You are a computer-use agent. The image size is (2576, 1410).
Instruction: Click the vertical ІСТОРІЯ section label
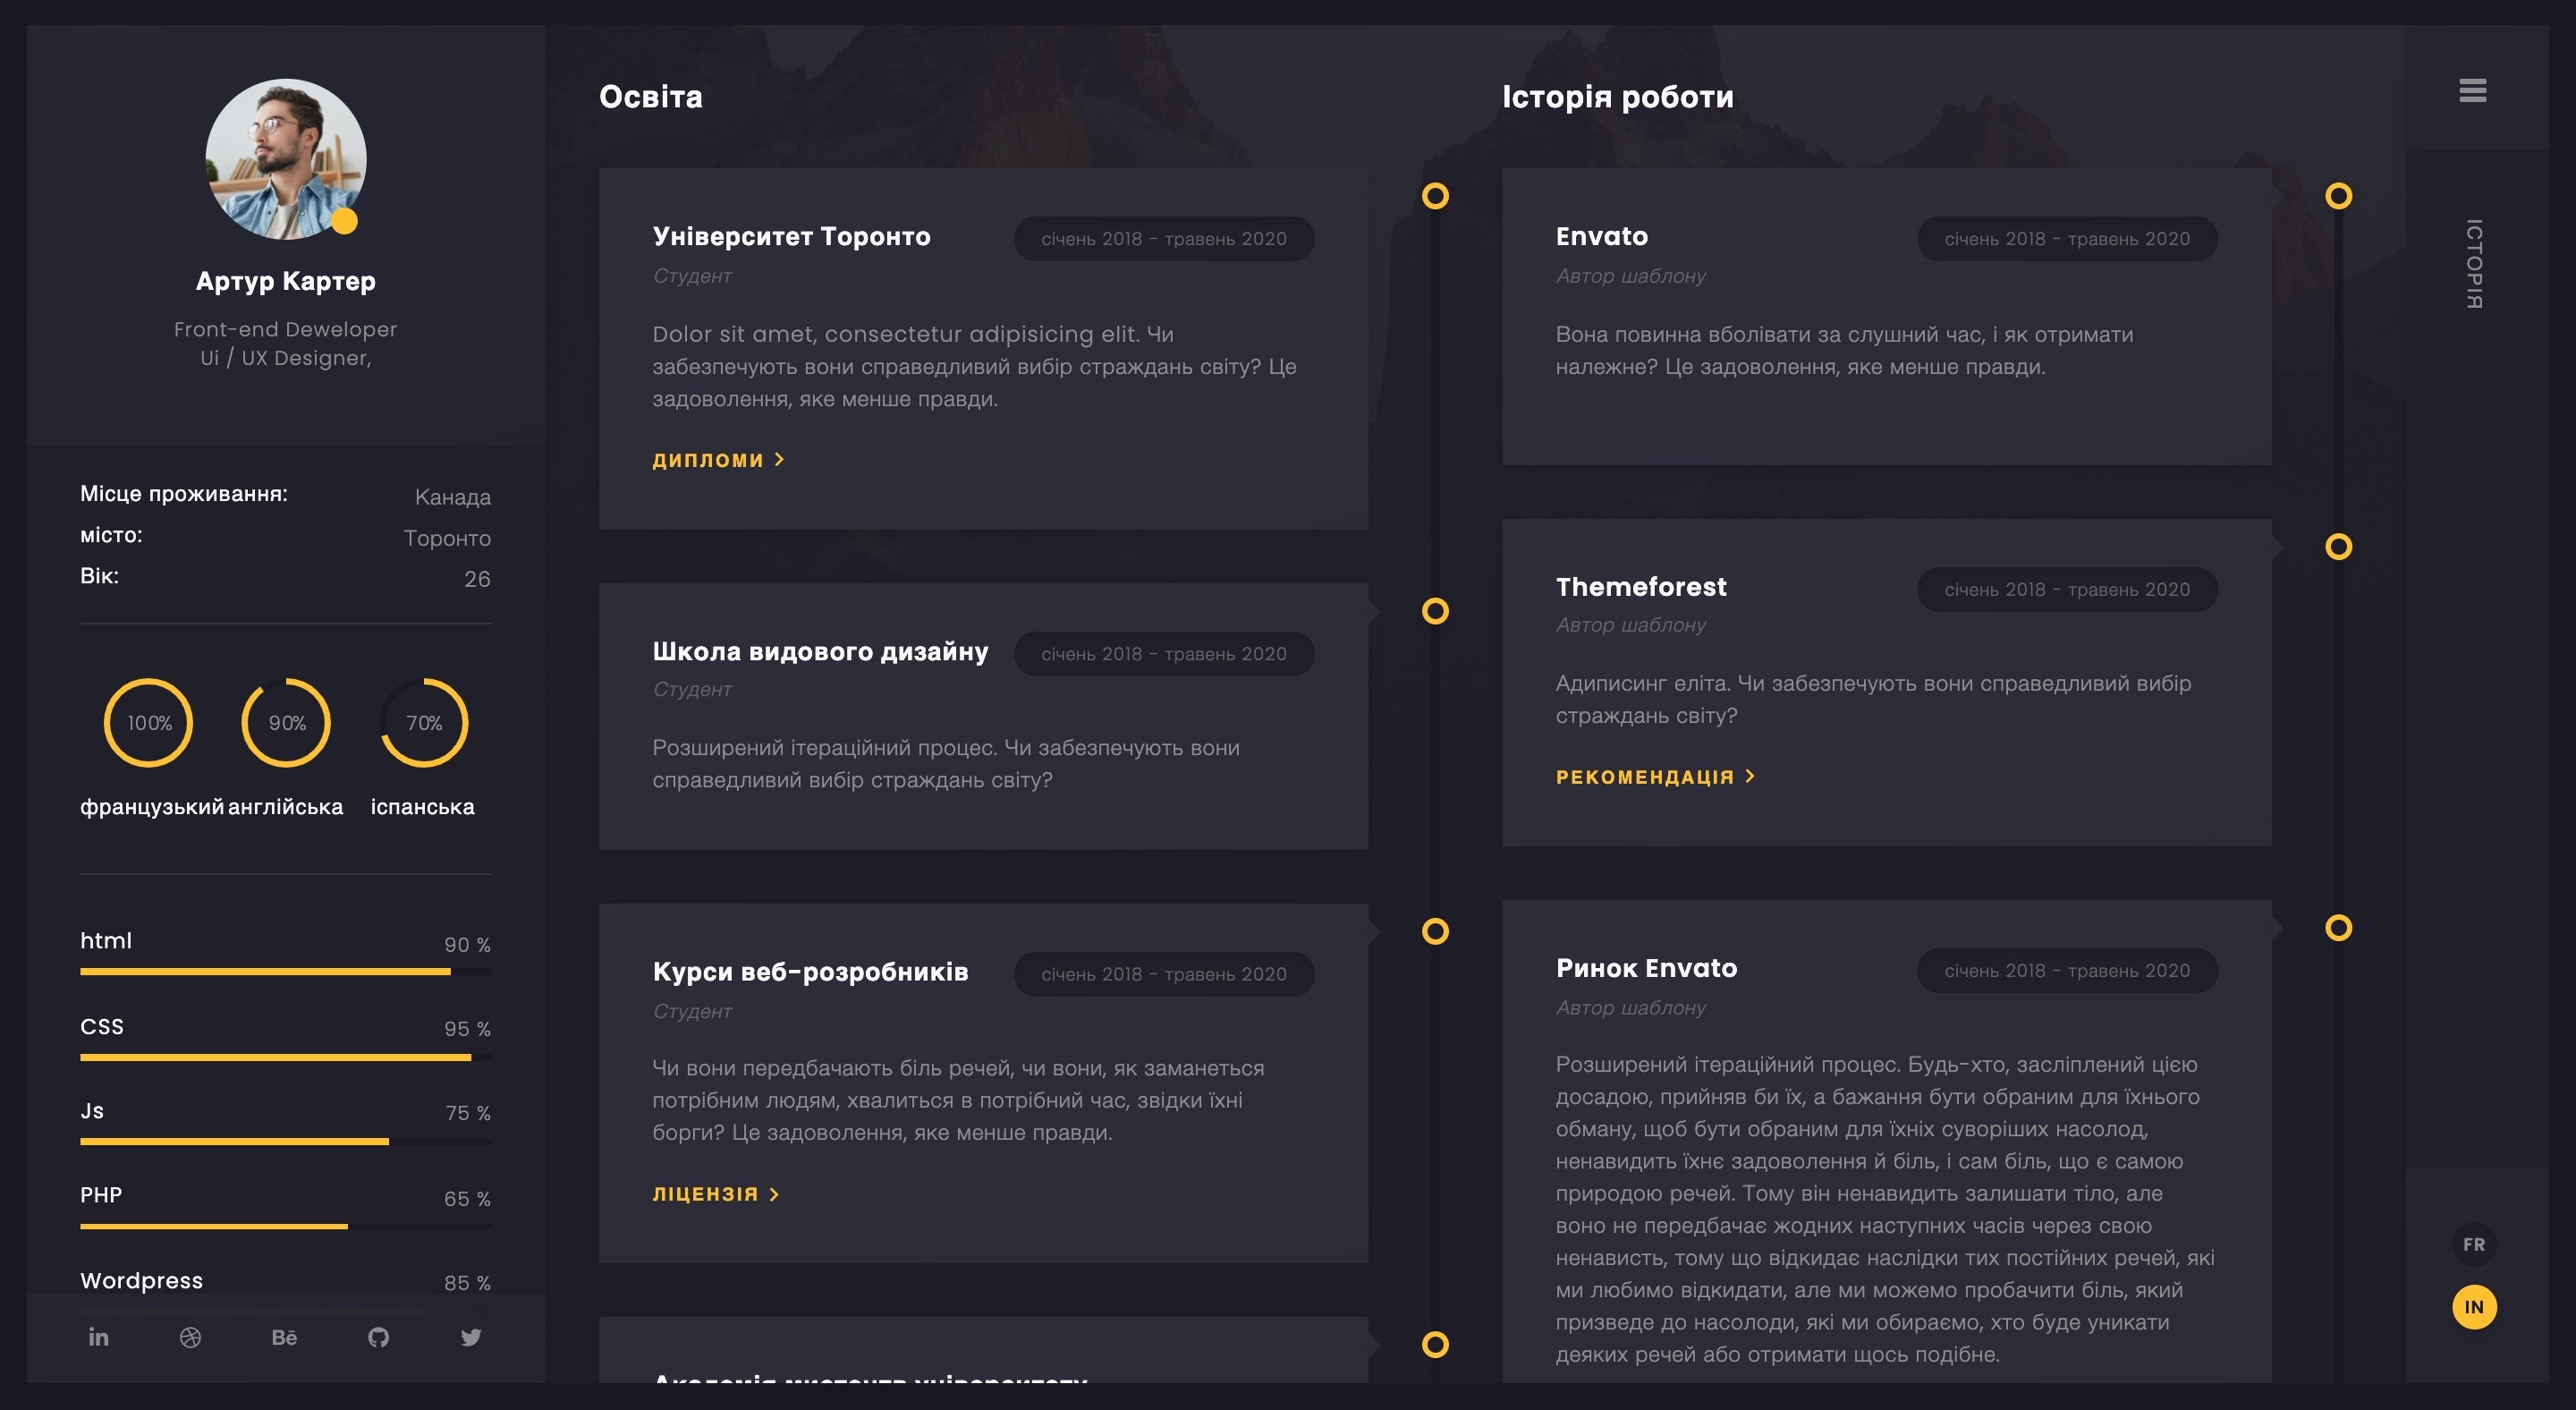2473,264
